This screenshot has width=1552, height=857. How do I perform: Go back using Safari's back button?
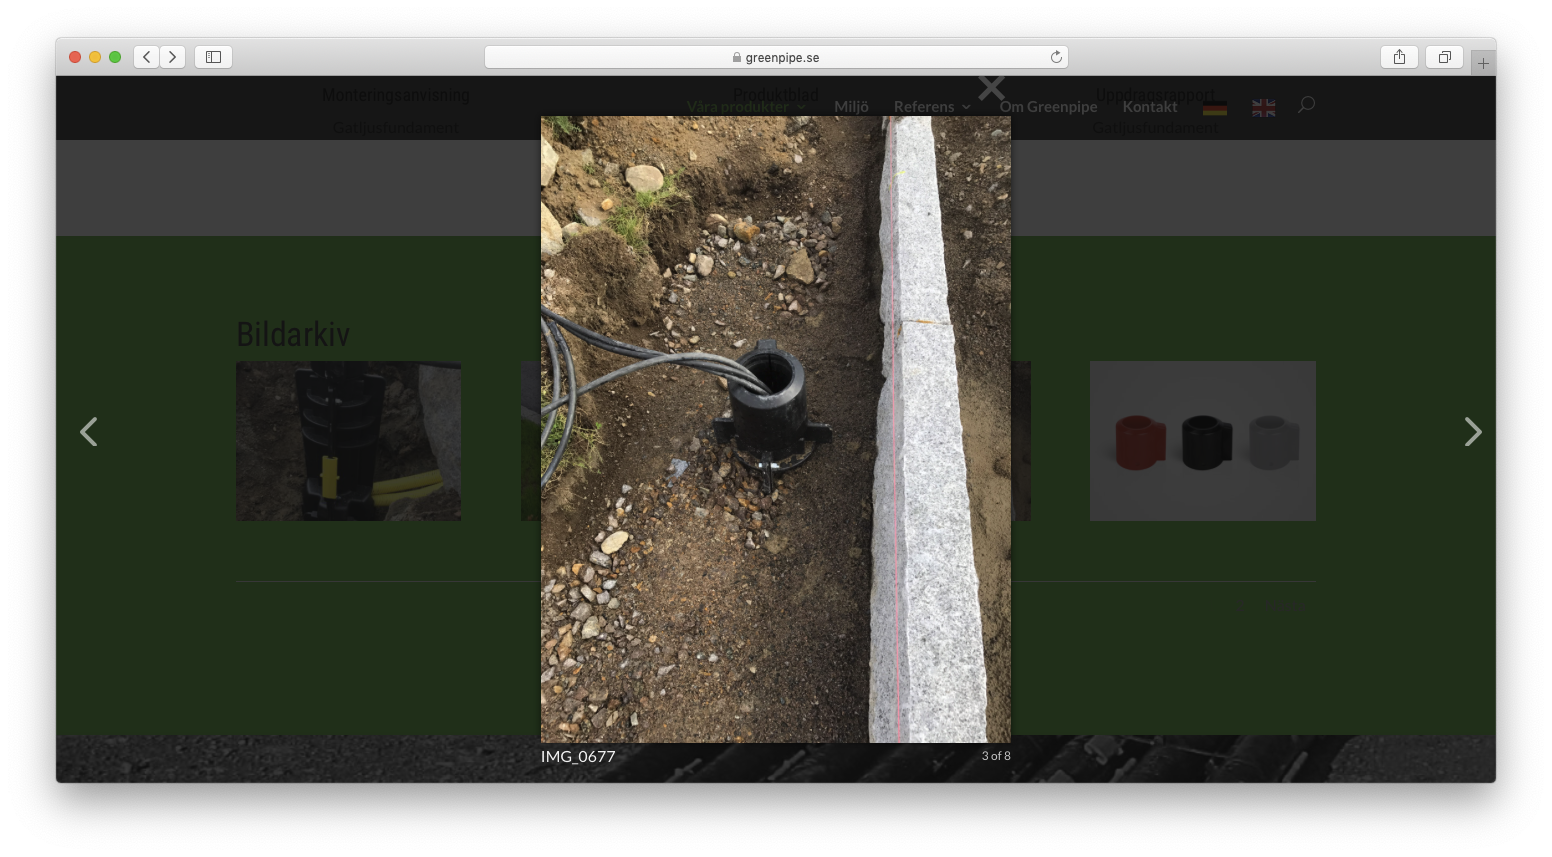pyautogui.click(x=147, y=57)
